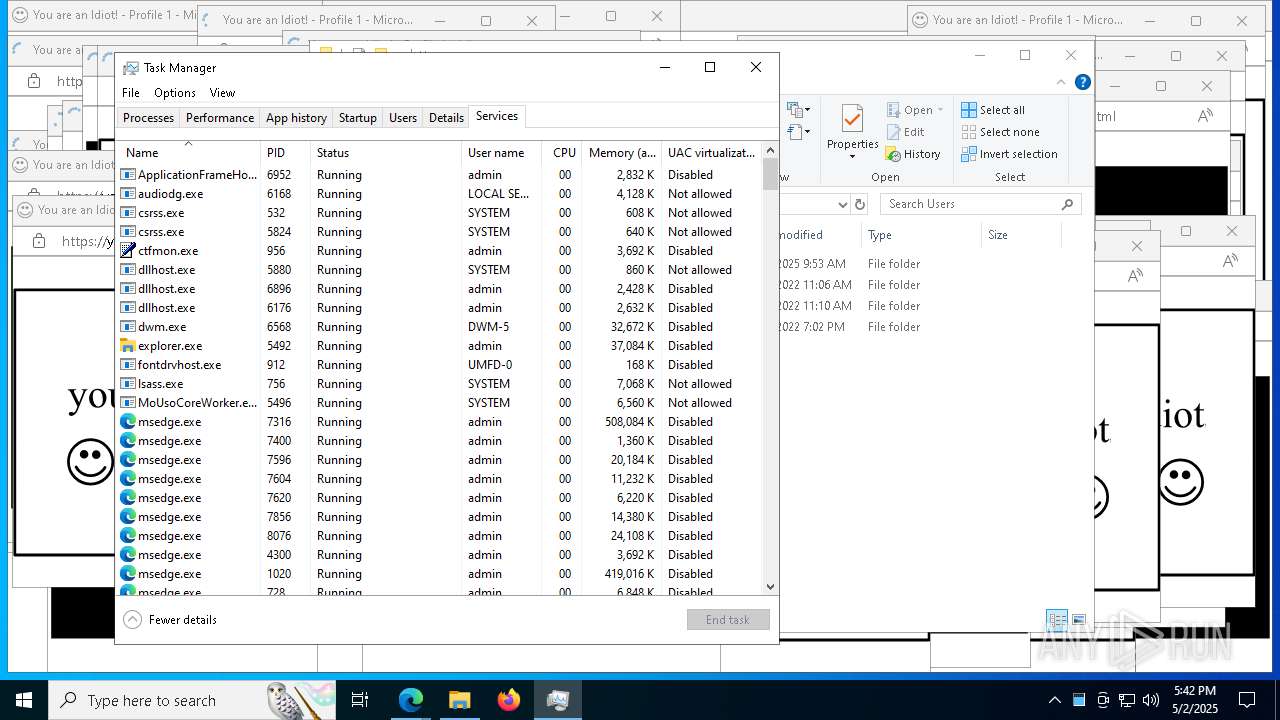Switch to the Users tab
This screenshot has width=1280, height=720.
pyautogui.click(x=403, y=118)
